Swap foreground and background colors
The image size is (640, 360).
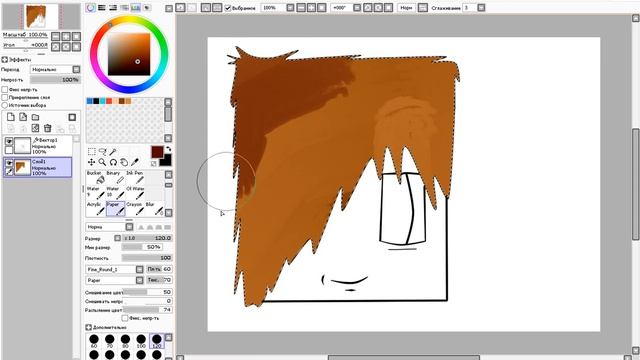[168, 149]
